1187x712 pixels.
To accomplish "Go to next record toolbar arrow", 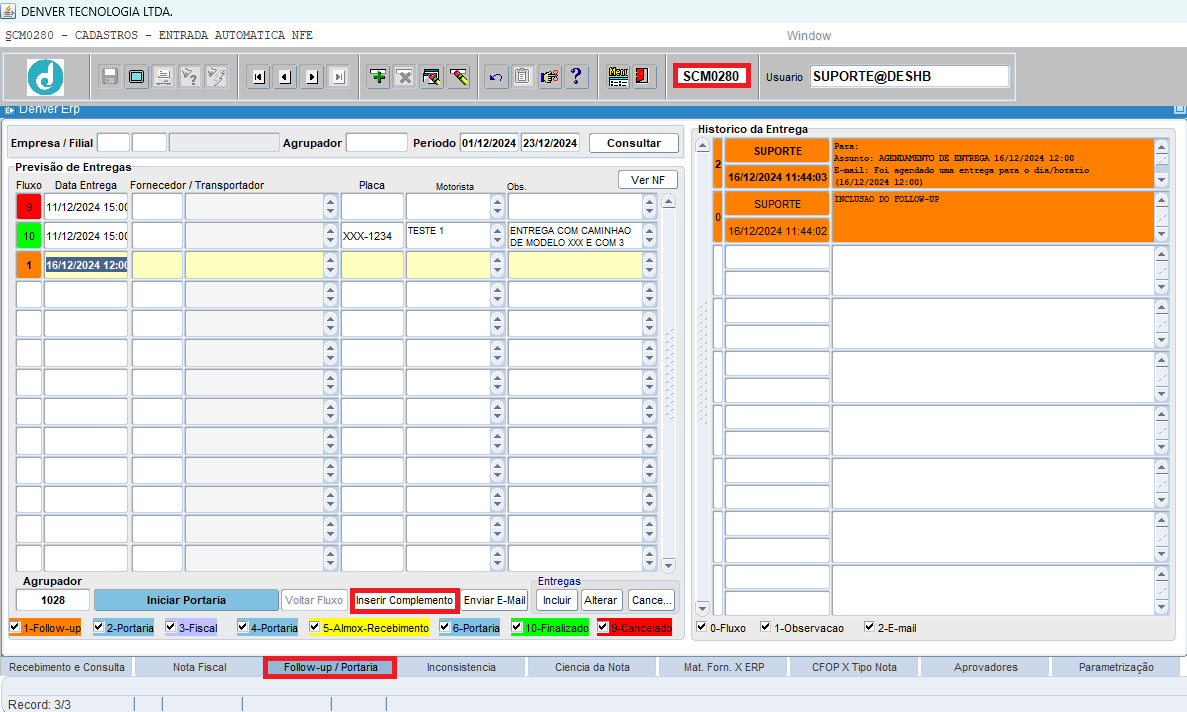I will pos(312,76).
